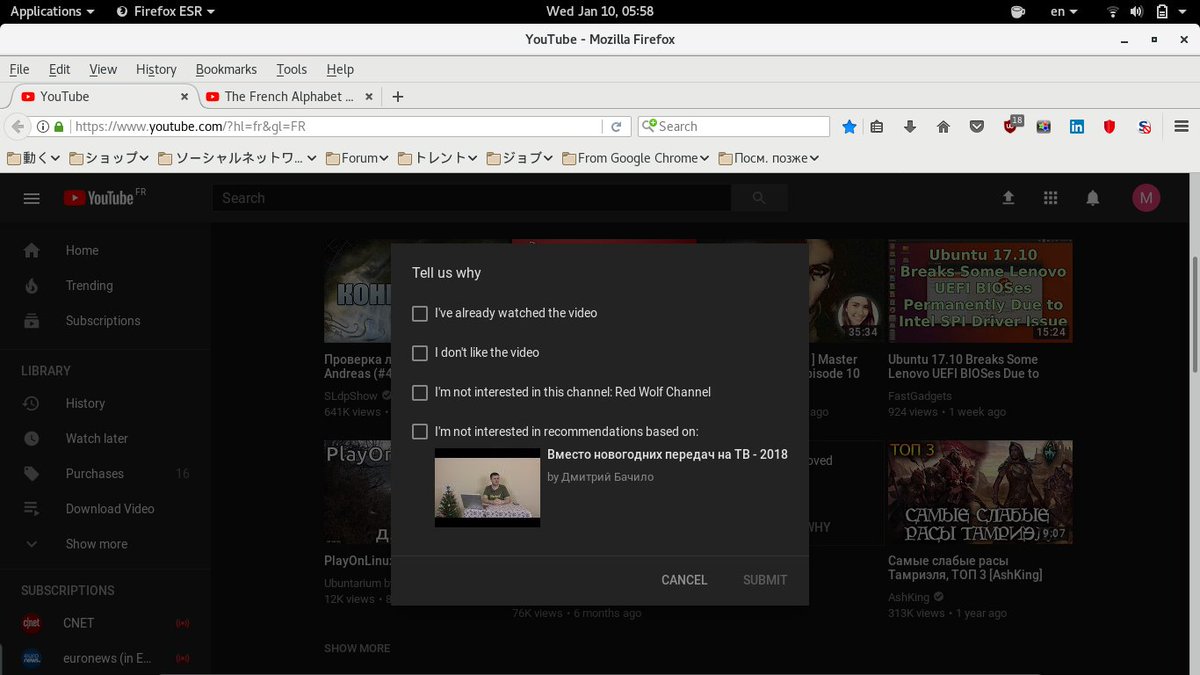Reload the page with the refresh icon

point(617,127)
